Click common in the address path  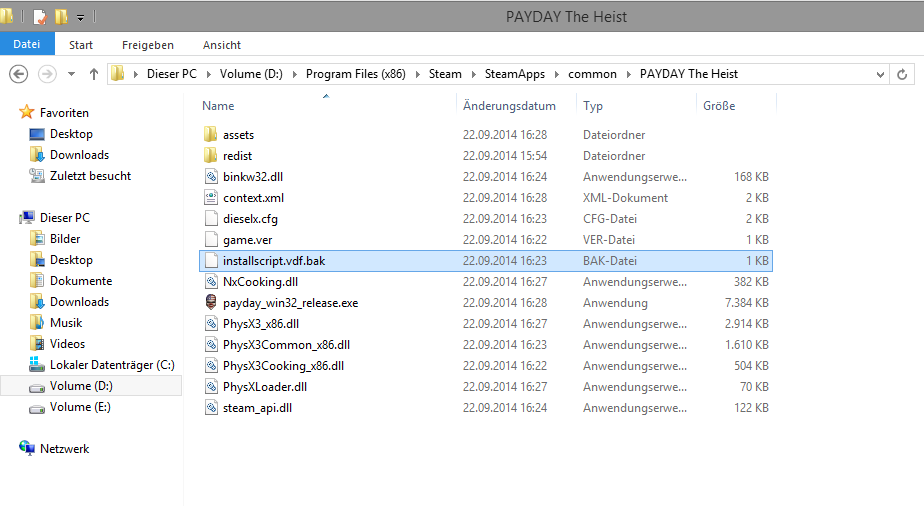click(592, 74)
